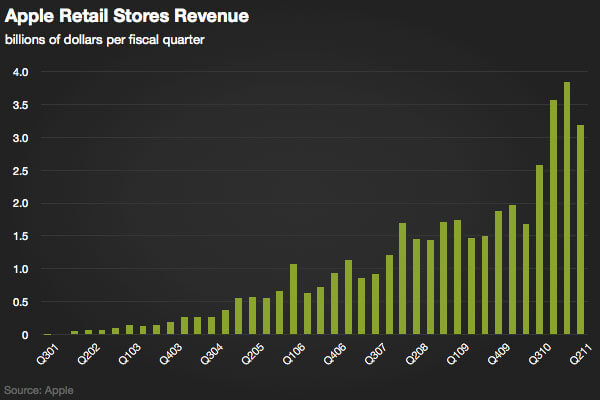
Task: Click the Q208 x-axis label
Action: pyautogui.click(x=417, y=354)
